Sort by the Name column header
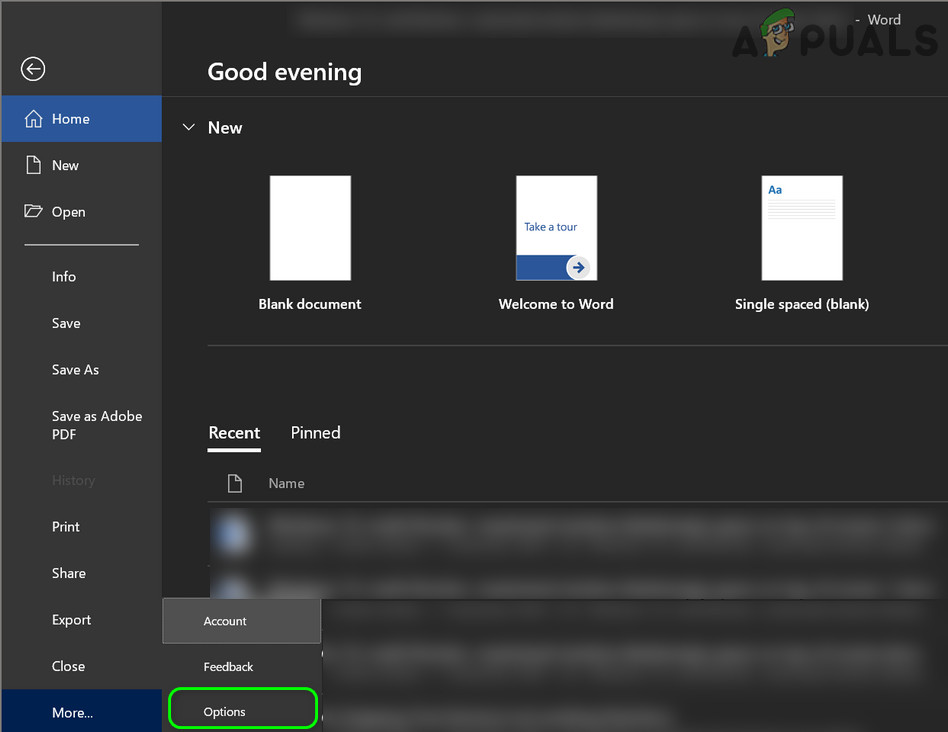Image resolution: width=948 pixels, height=732 pixels. click(x=287, y=484)
